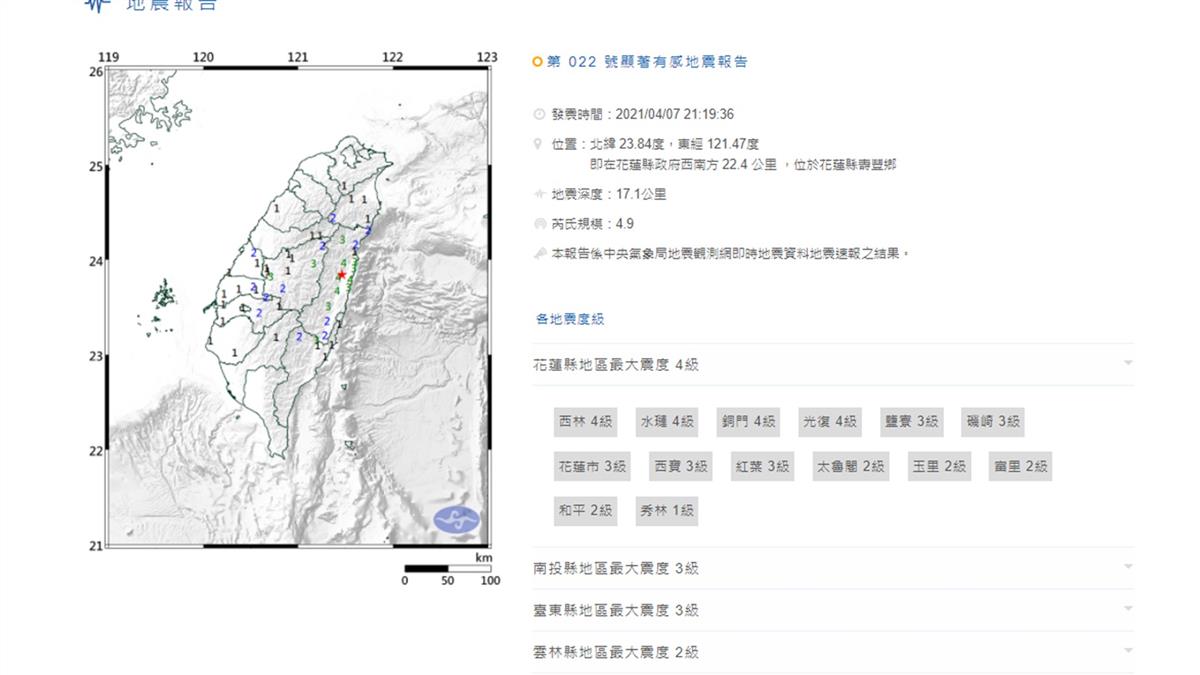Screen dimensions: 1200x675
Task: Click the location pin icon beside 位置
Action: click(x=540, y=144)
